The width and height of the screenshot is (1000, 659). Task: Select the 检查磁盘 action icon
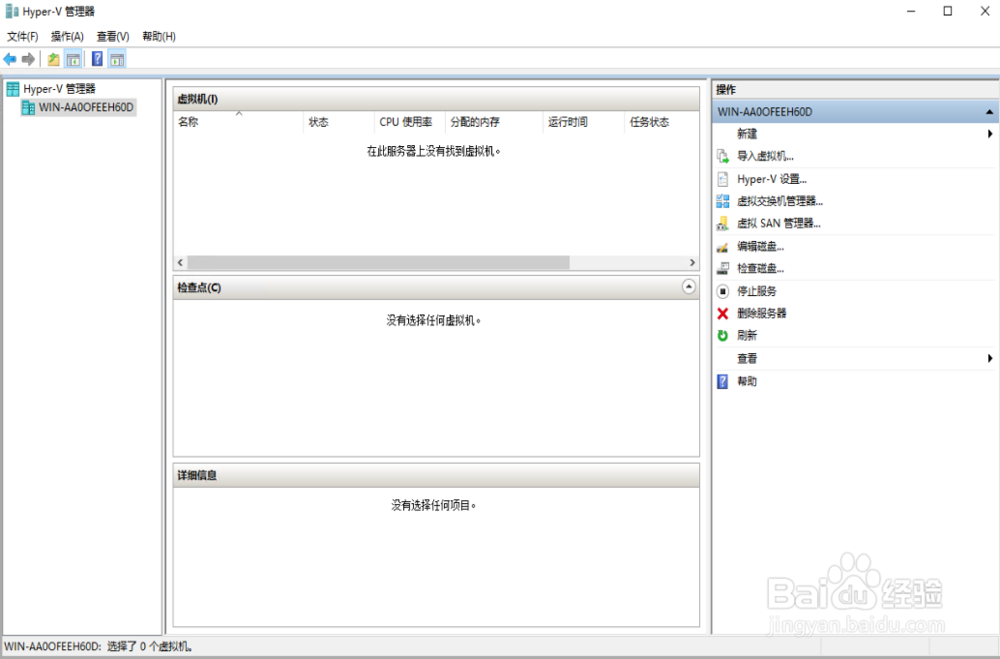[x=723, y=267]
